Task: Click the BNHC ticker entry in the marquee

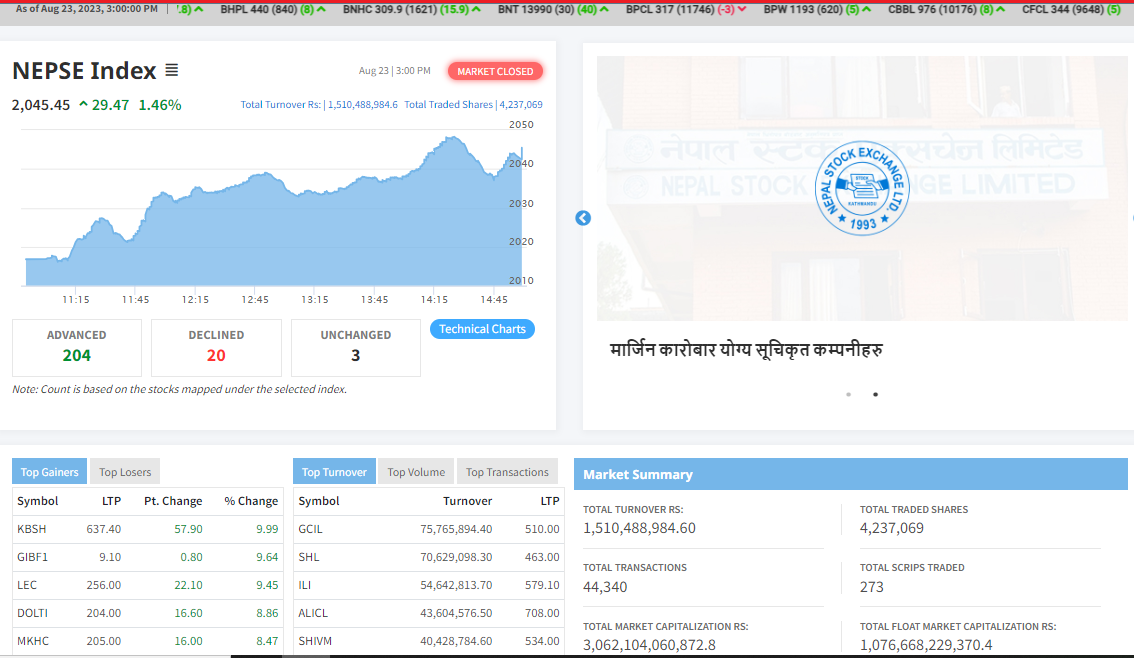Action: [412, 9]
